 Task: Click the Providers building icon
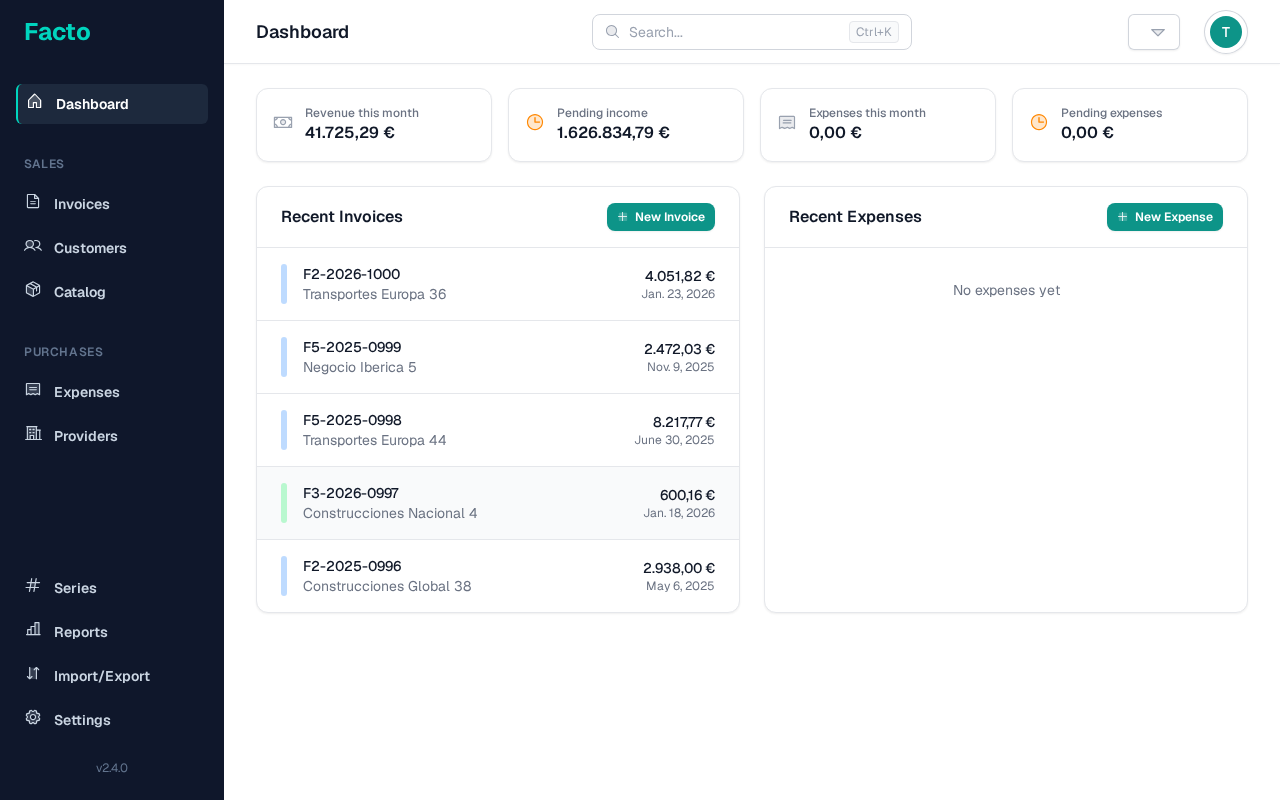point(33,434)
